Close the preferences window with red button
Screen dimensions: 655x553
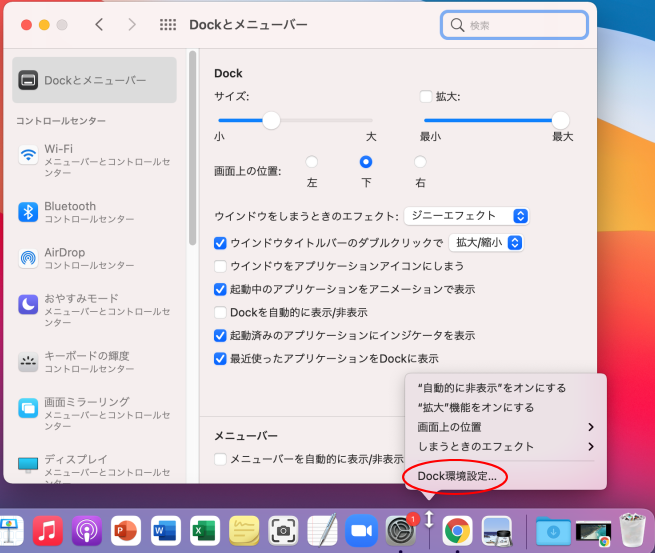click(26, 25)
